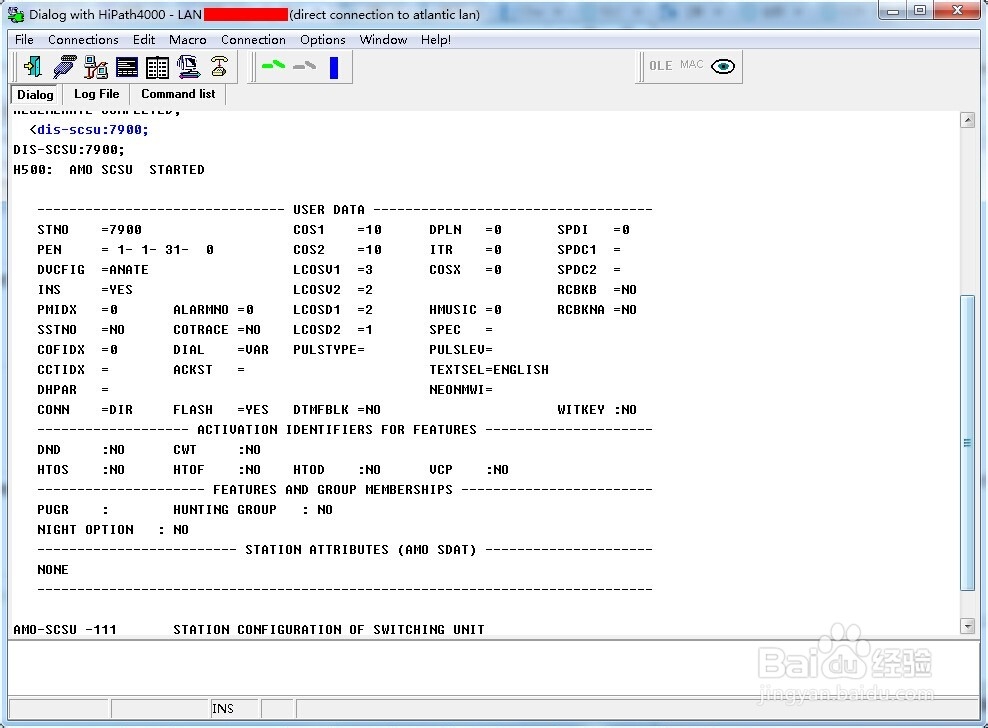The image size is (988, 728).
Task: Click the LCOSV1 =3 entry
Action: tap(333, 270)
